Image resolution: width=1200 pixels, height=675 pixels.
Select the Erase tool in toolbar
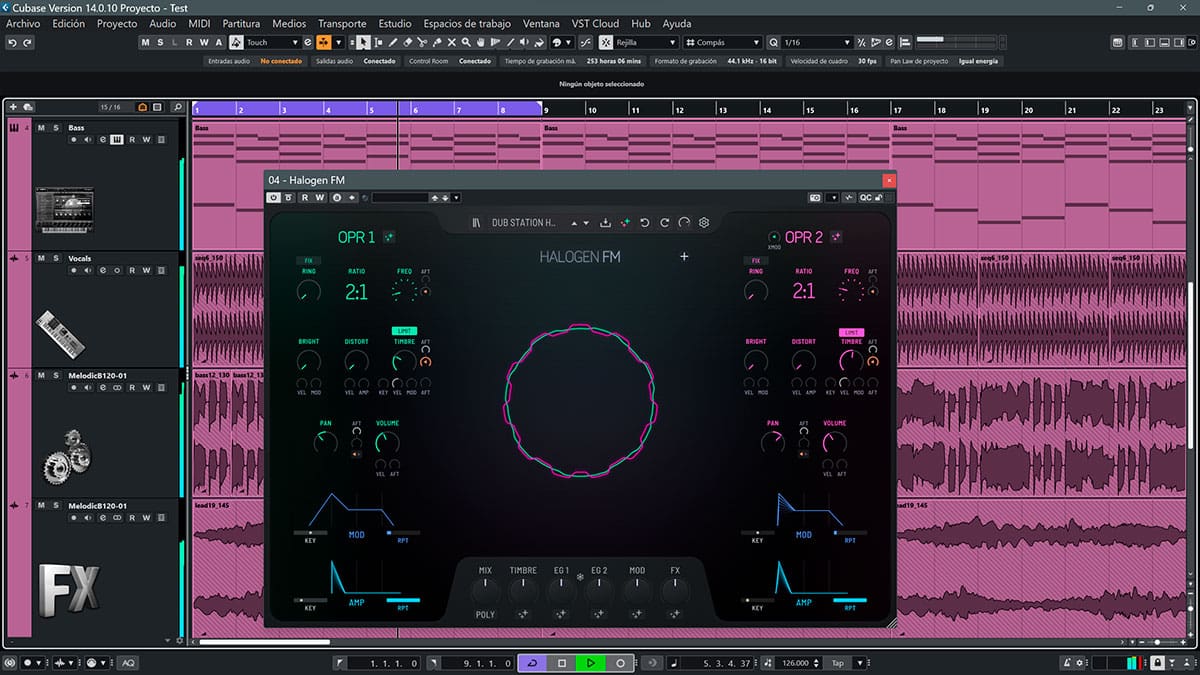(x=408, y=42)
